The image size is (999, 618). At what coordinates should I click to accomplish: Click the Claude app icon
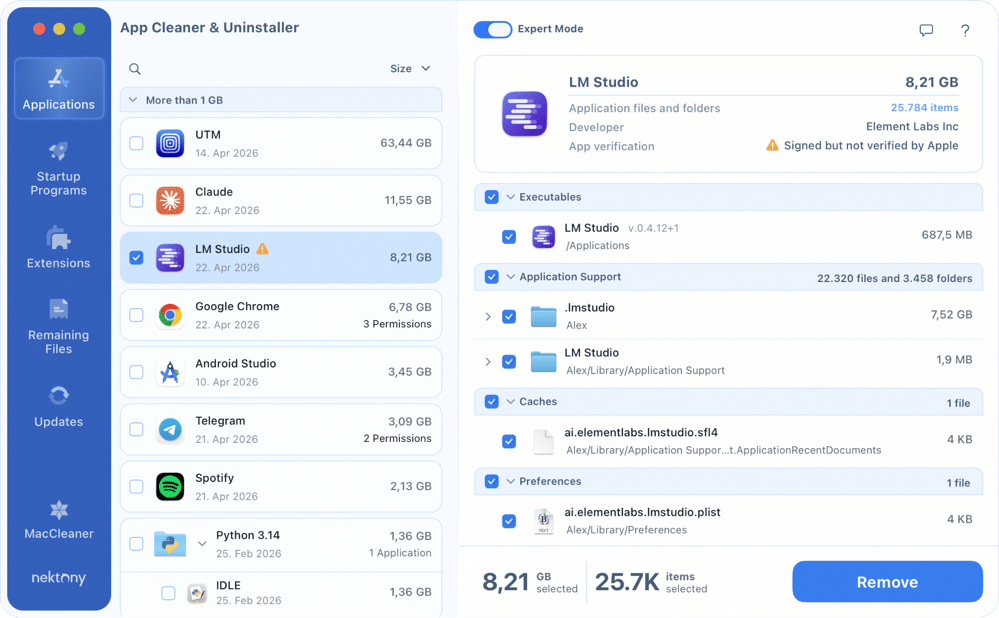click(170, 201)
